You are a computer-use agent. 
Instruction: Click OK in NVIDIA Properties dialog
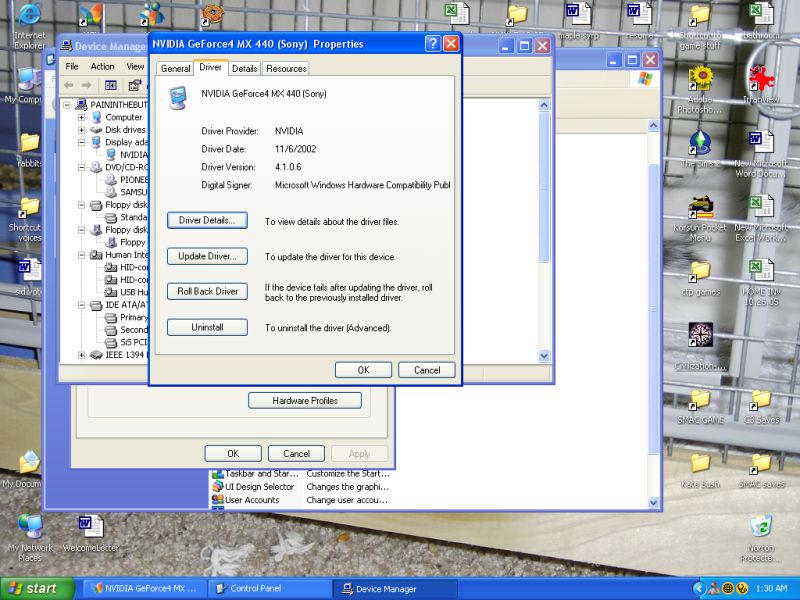(363, 370)
